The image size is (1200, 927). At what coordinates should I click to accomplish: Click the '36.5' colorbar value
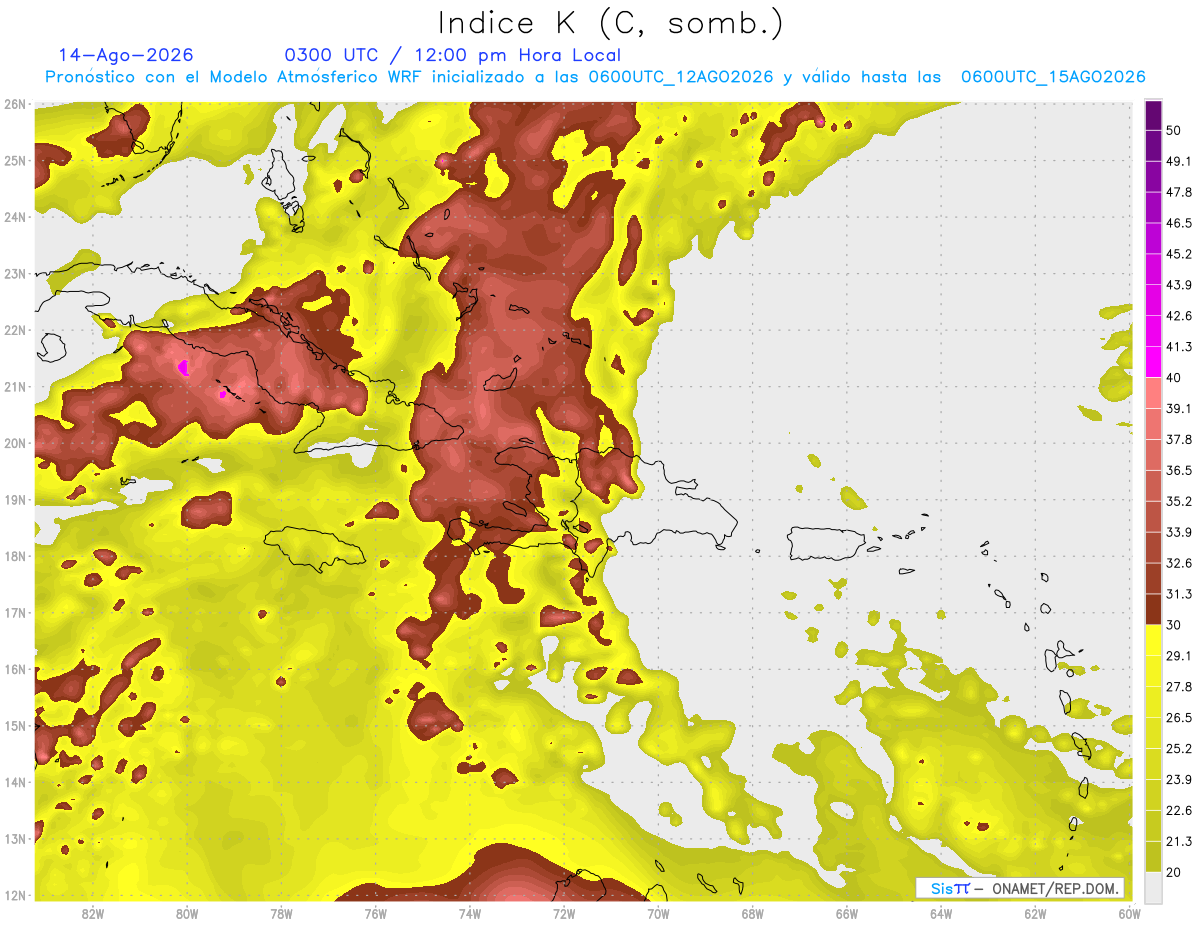(1179, 471)
